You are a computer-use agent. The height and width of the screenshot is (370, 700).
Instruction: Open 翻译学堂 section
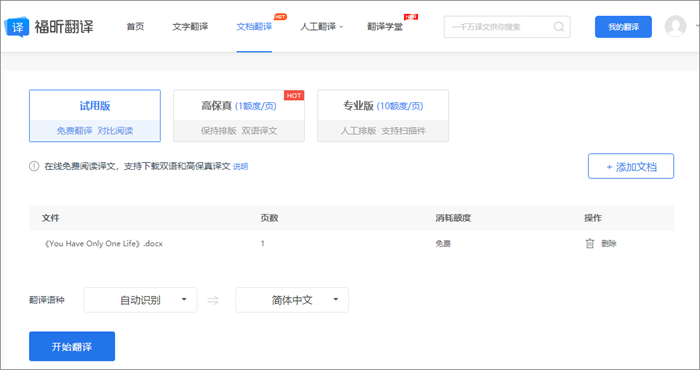coord(385,27)
